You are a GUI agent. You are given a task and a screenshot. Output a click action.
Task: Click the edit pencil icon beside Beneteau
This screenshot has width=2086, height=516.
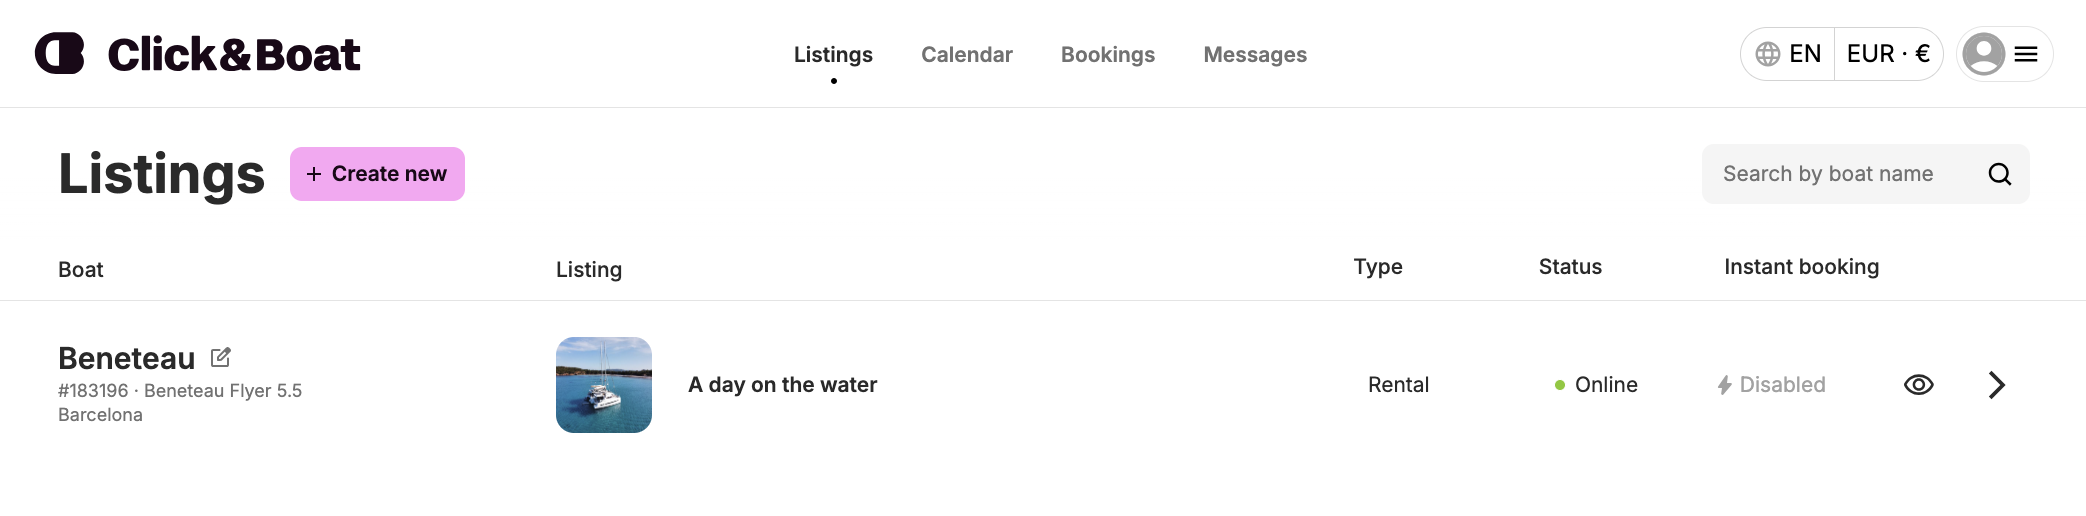(221, 357)
